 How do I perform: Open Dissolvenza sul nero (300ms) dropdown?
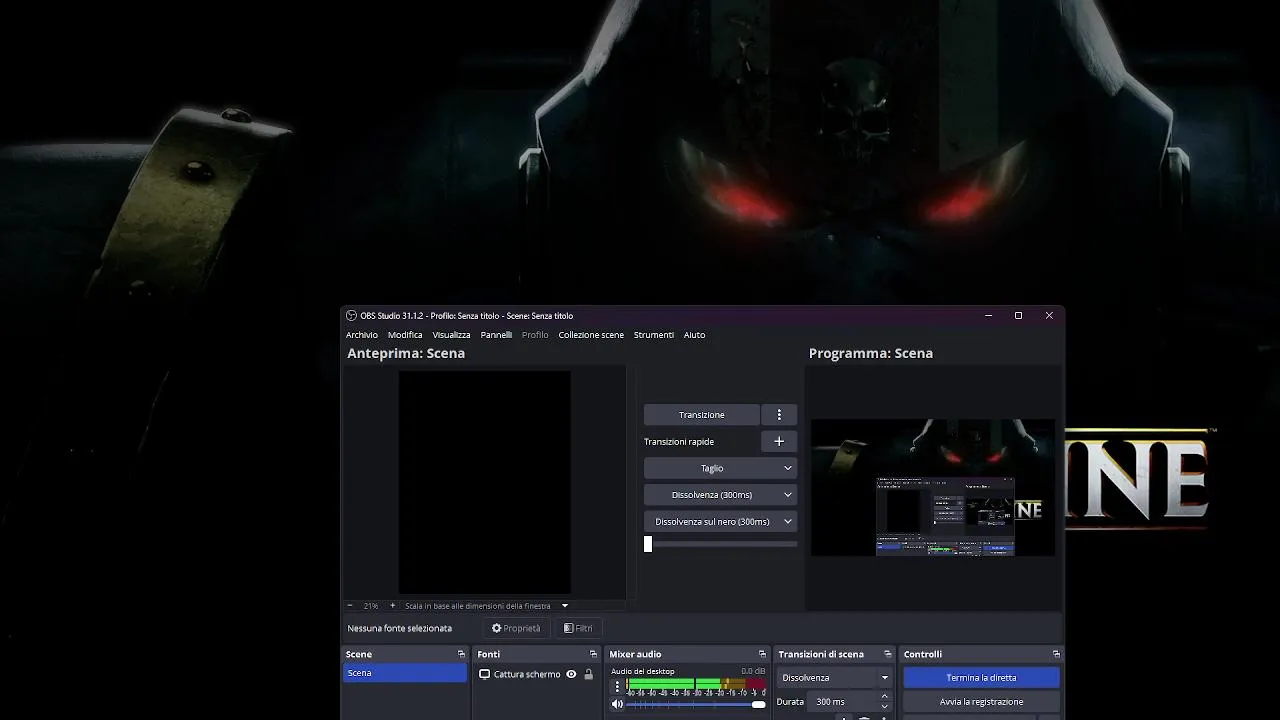[720, 521]
